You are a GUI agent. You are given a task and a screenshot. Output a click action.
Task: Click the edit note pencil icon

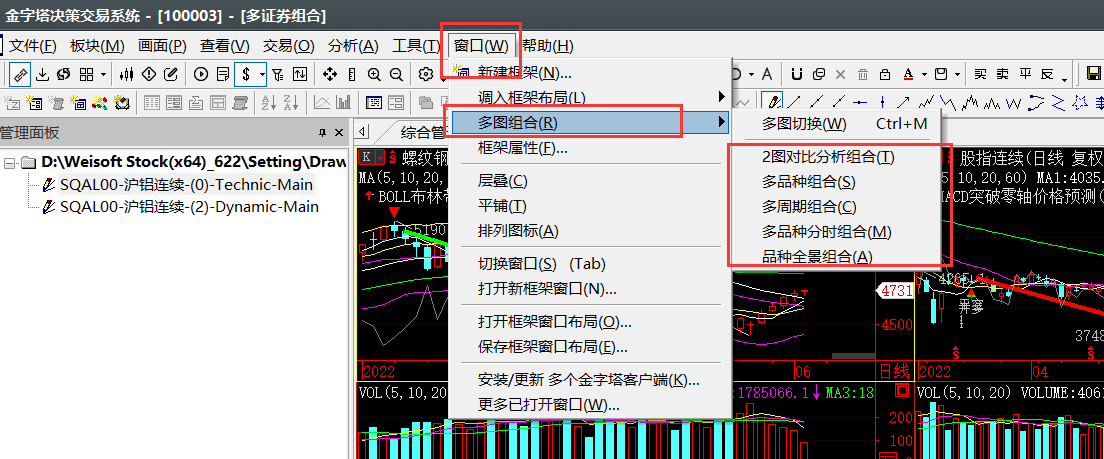point(170,74)
